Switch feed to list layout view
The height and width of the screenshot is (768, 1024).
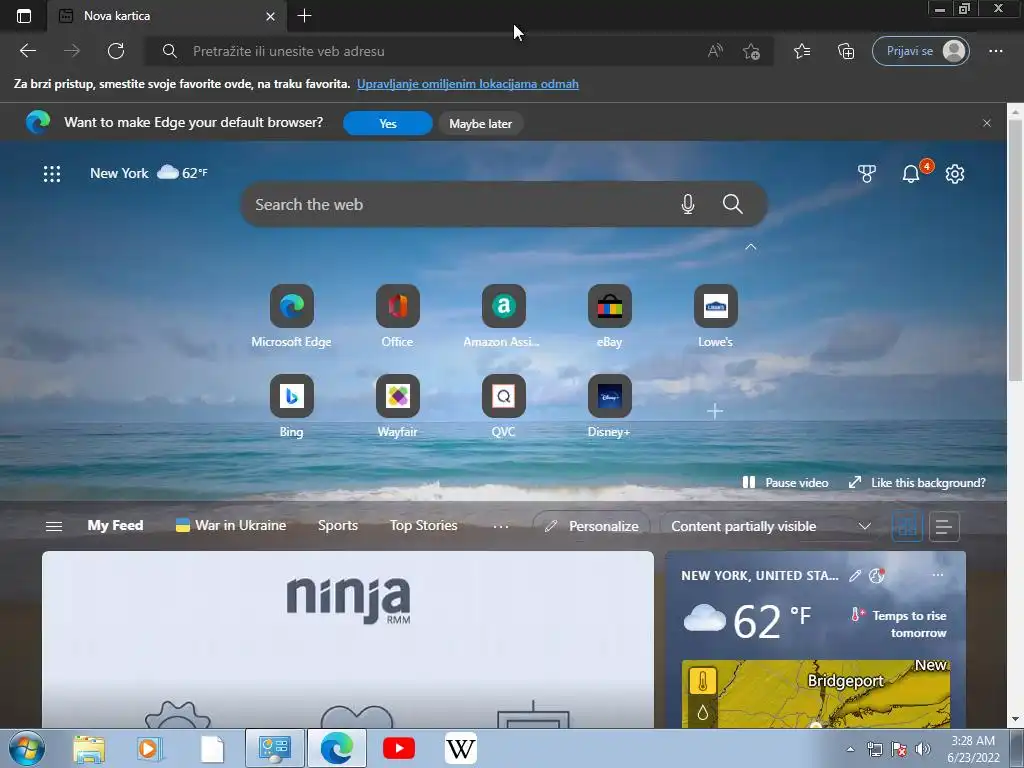(944, 526)
